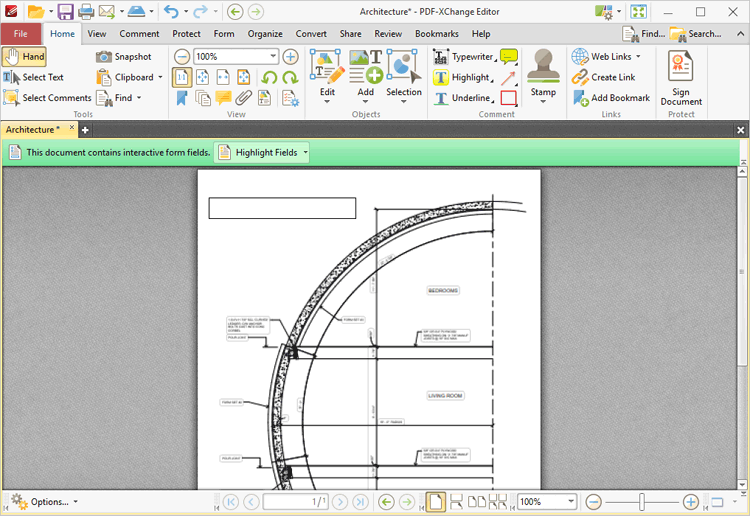Choose the red rectangle shape tool

click(508, 98)
